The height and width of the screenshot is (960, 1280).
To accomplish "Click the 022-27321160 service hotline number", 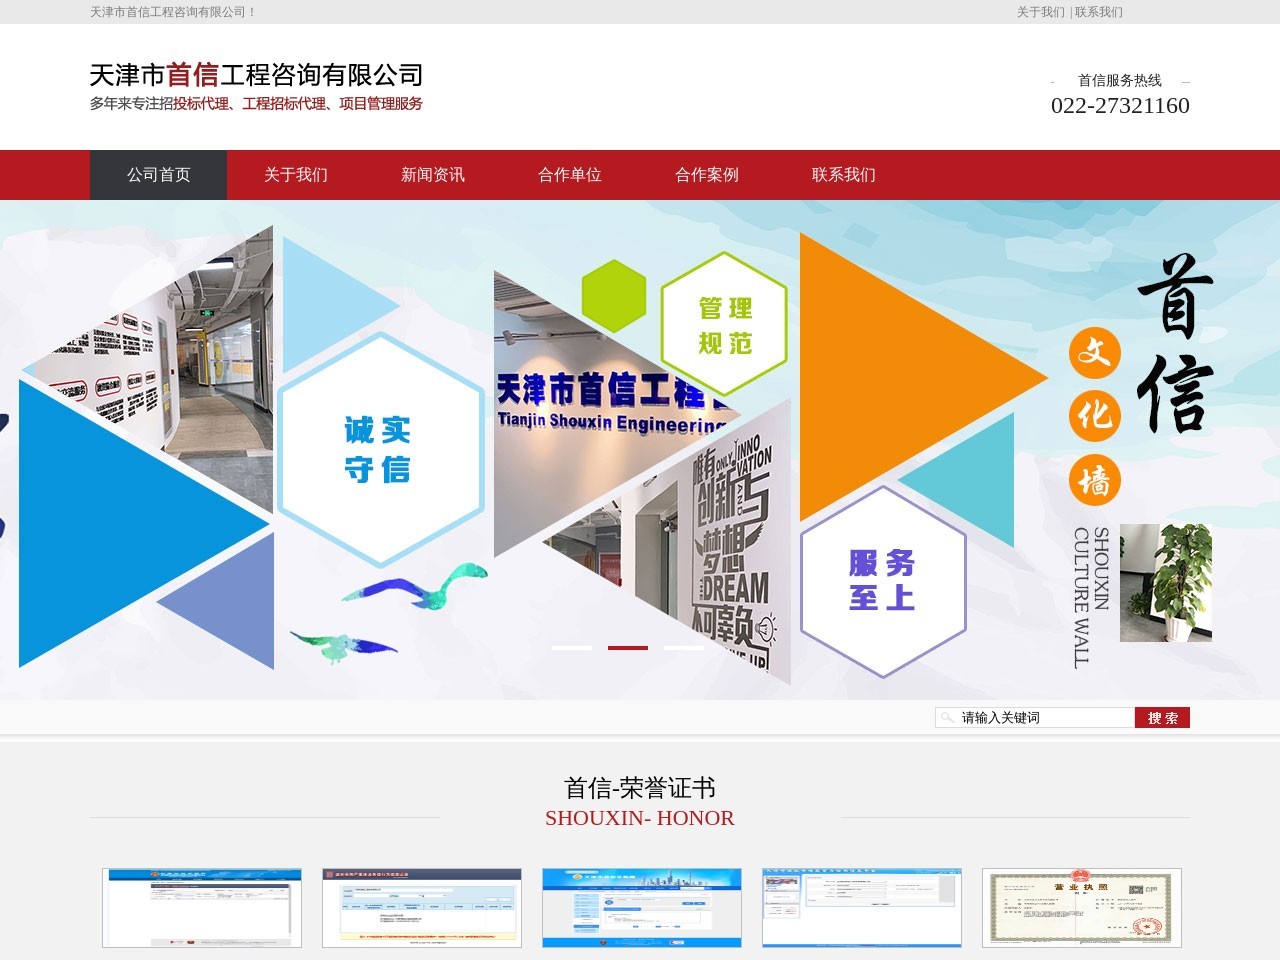I will pyautogui.click(x=1121, y=106).
